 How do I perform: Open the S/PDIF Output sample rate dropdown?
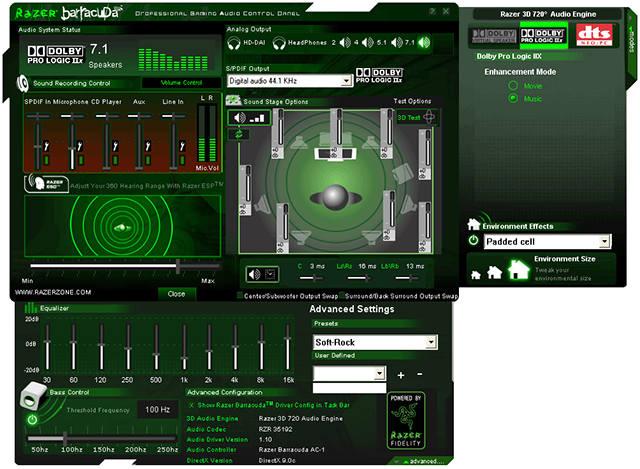click(x=346, y=81)
